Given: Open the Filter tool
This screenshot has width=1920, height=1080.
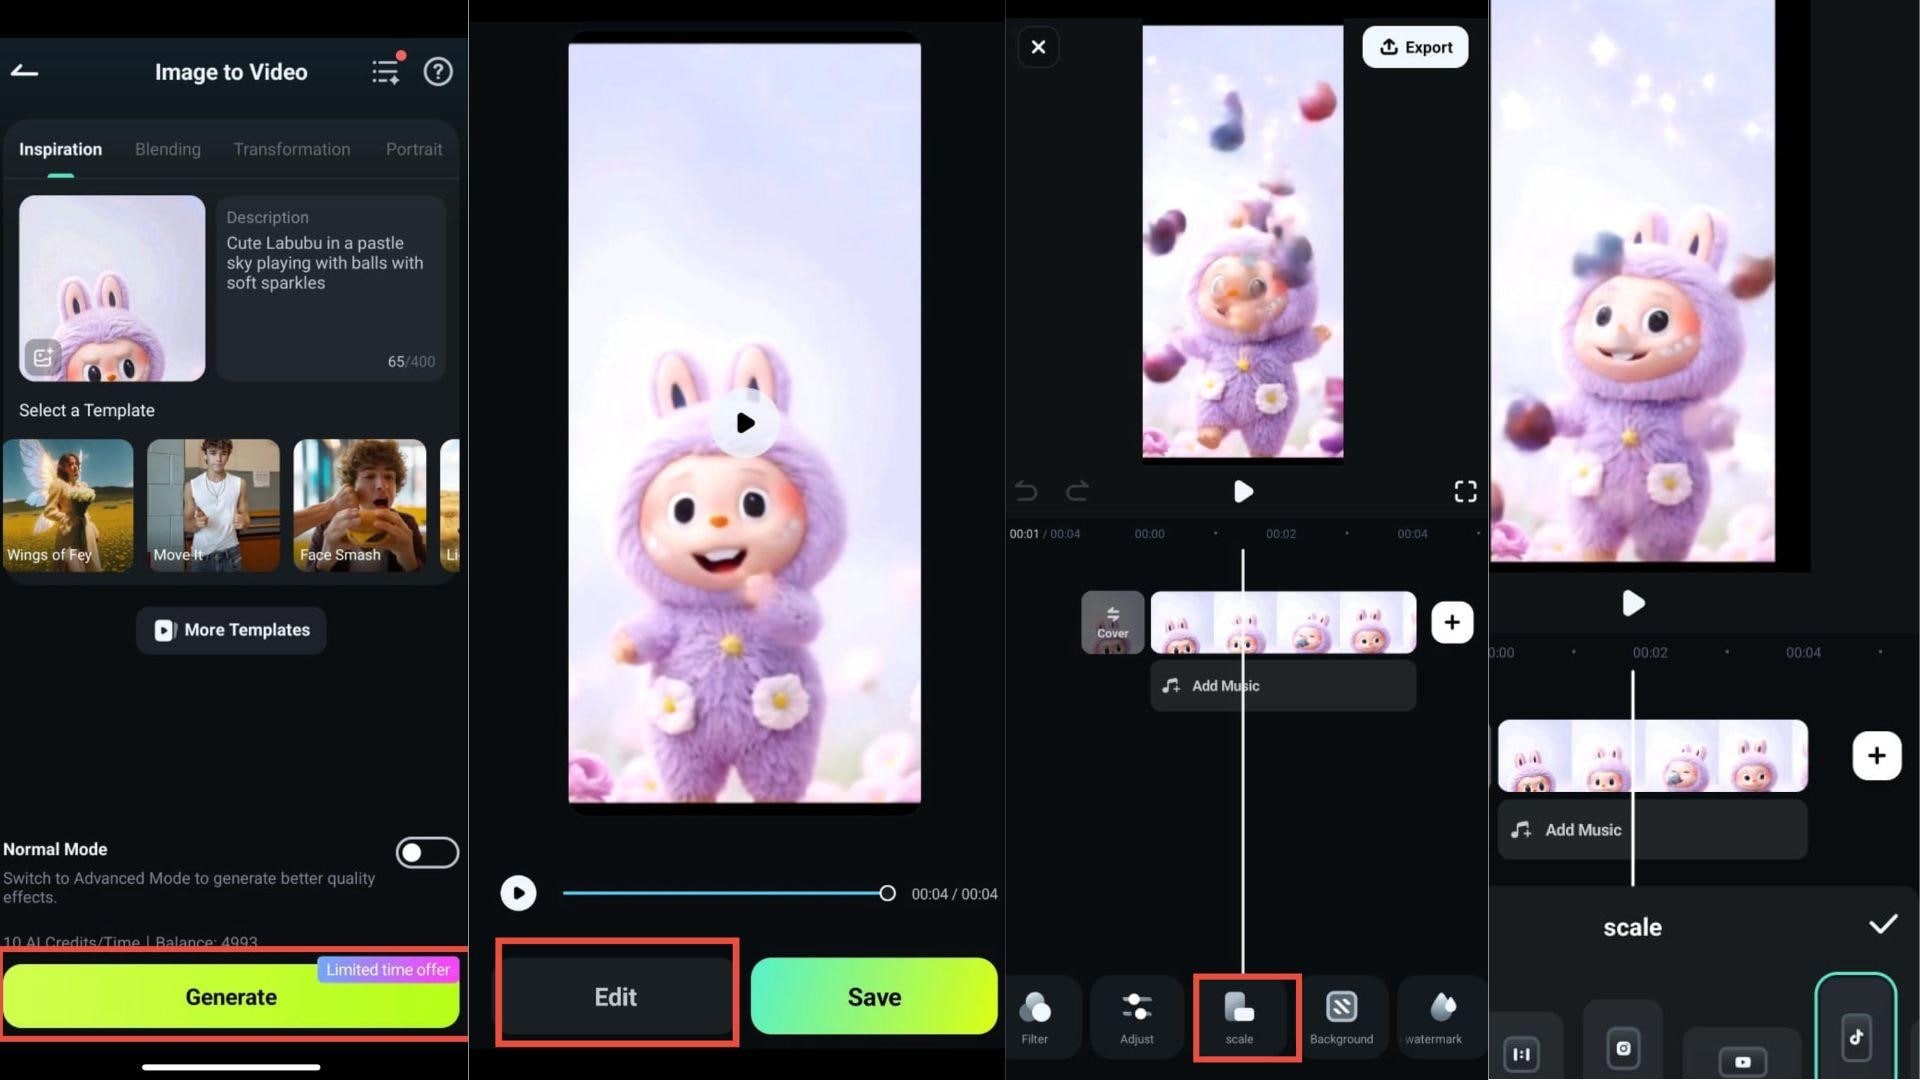Looking at the screenshot, I should [1035, 1018].
